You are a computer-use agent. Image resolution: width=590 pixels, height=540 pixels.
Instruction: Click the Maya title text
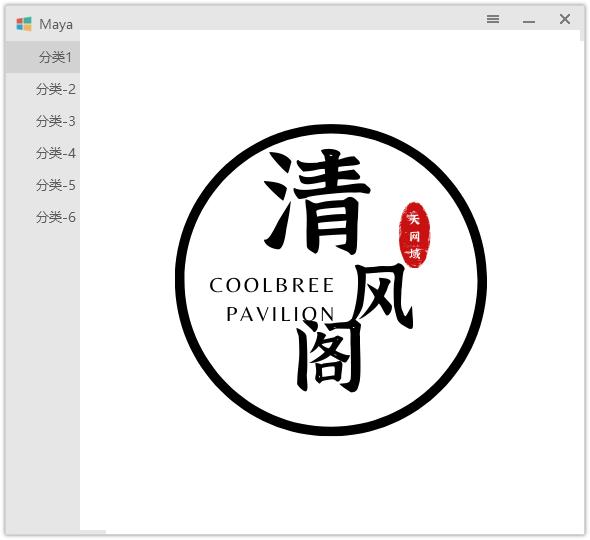[x=56, y=24]
